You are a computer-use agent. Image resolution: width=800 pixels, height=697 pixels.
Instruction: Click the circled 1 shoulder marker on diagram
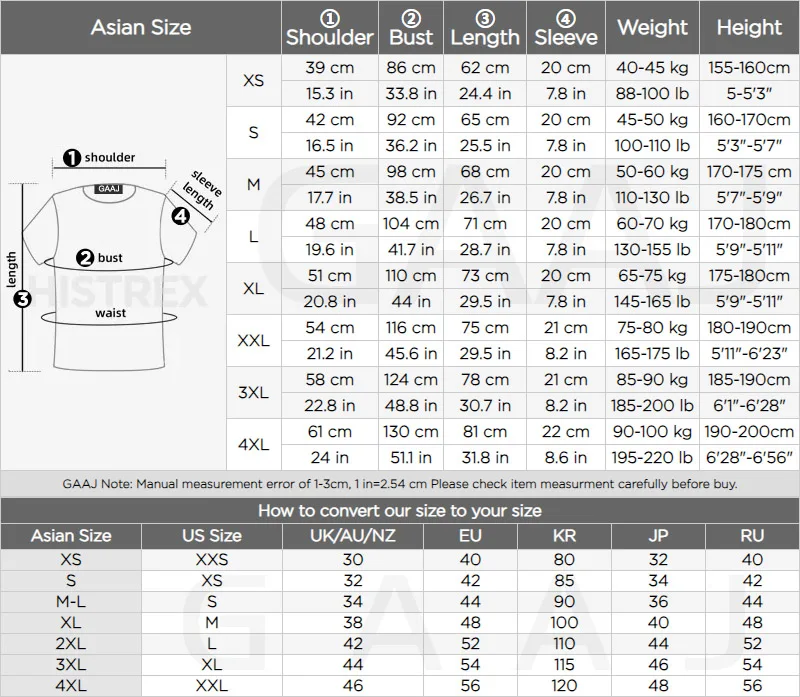tap(72, 158)
